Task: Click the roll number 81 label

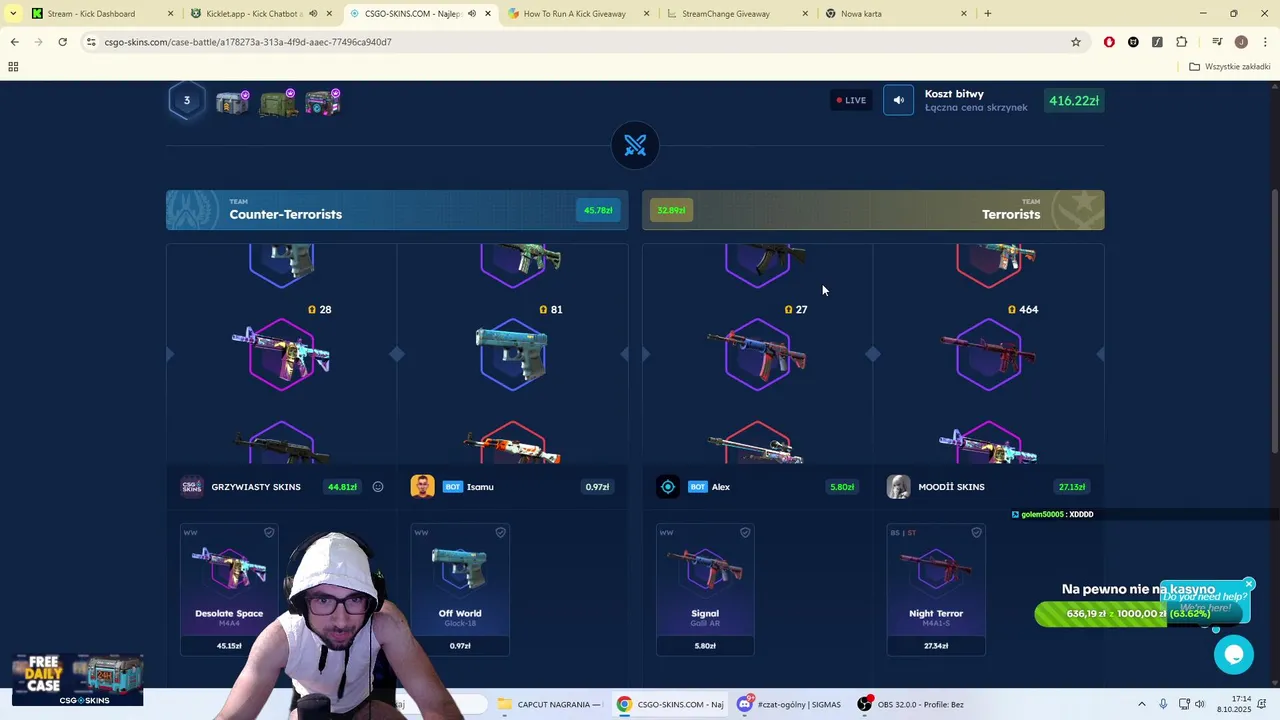Action: pyautogui.click(x=550, y=310)
